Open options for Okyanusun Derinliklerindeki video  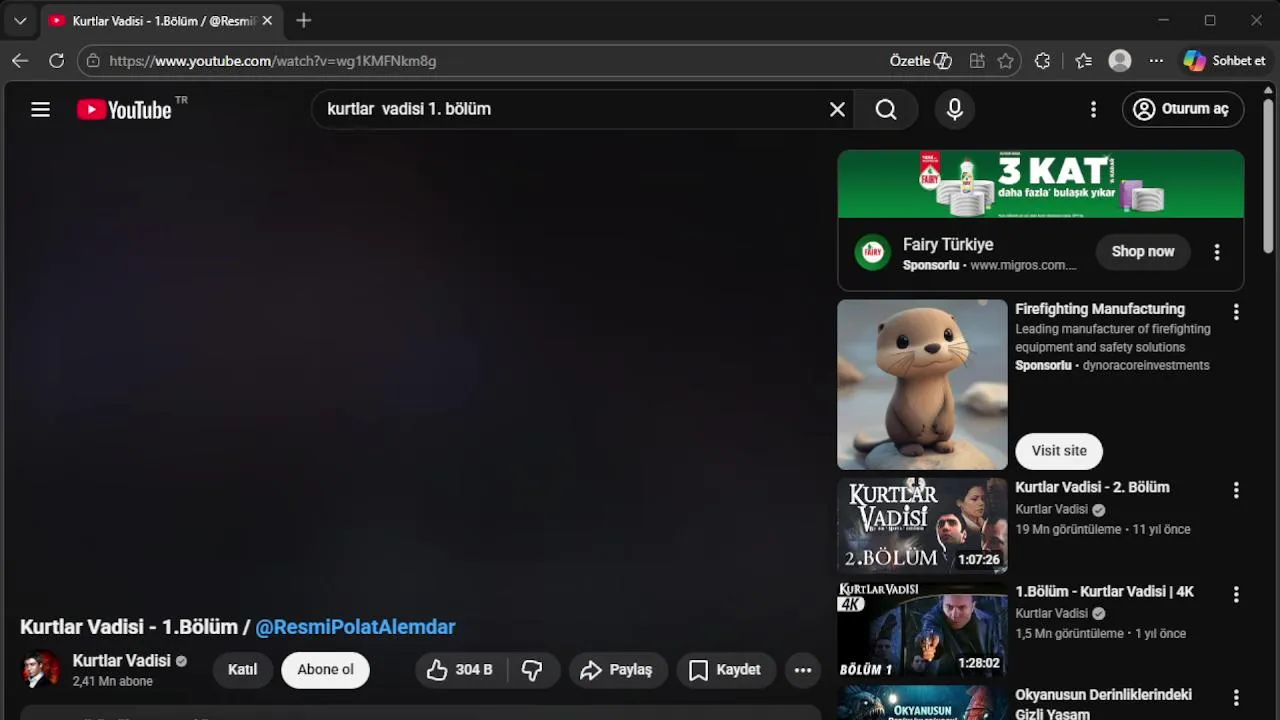coord(1236,698)
